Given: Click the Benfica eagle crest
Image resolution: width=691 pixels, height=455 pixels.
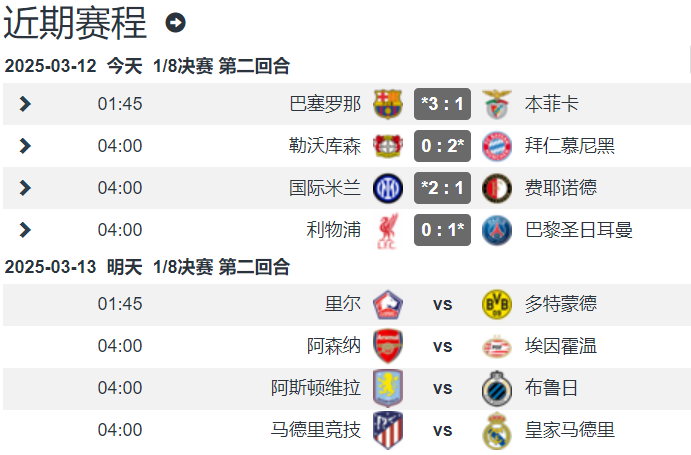Looking at the screenshot, I should [x=497, y=104].
